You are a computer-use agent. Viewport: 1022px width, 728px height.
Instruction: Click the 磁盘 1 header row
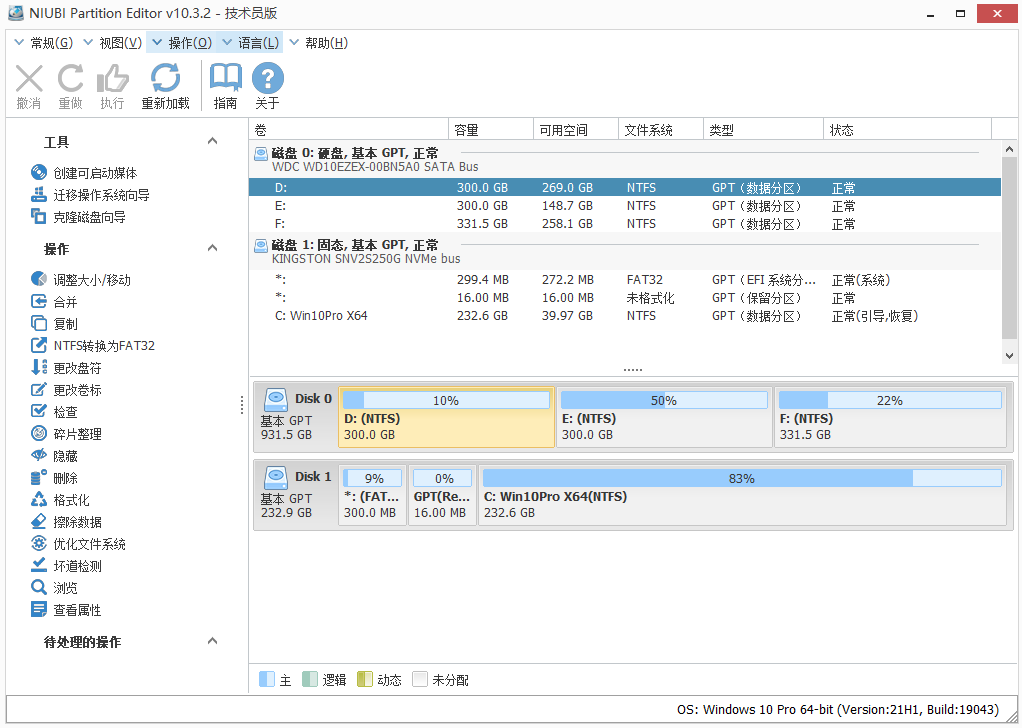coord(625,252)
